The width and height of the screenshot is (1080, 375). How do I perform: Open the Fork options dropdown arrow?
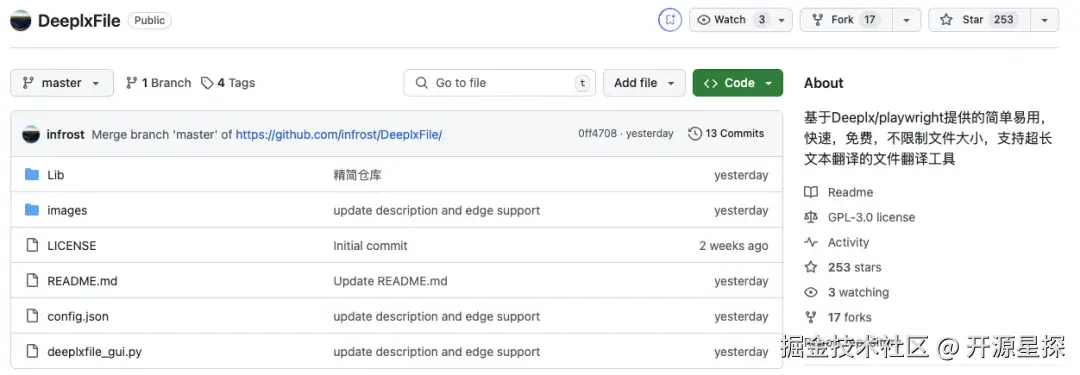pos(906,21)
